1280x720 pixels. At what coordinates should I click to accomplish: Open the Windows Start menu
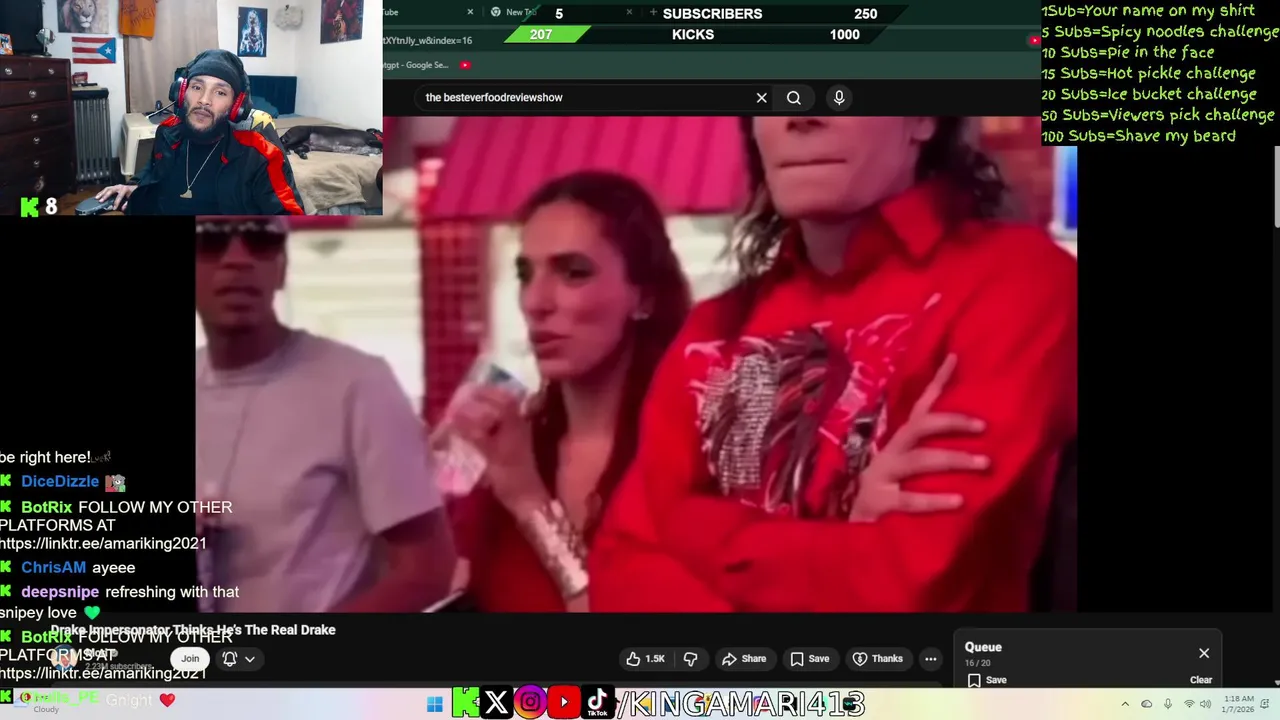point(435,704)
